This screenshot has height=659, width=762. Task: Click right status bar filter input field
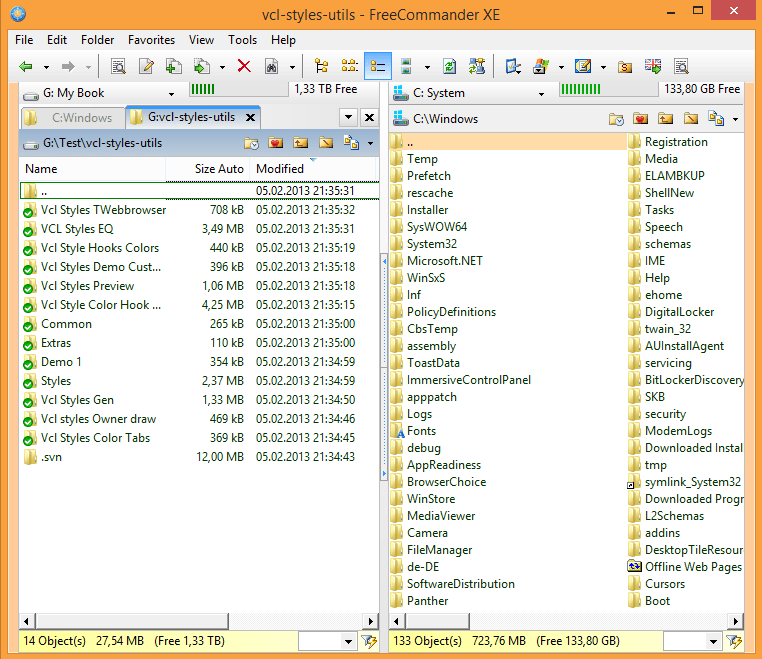tap(685, 642)
